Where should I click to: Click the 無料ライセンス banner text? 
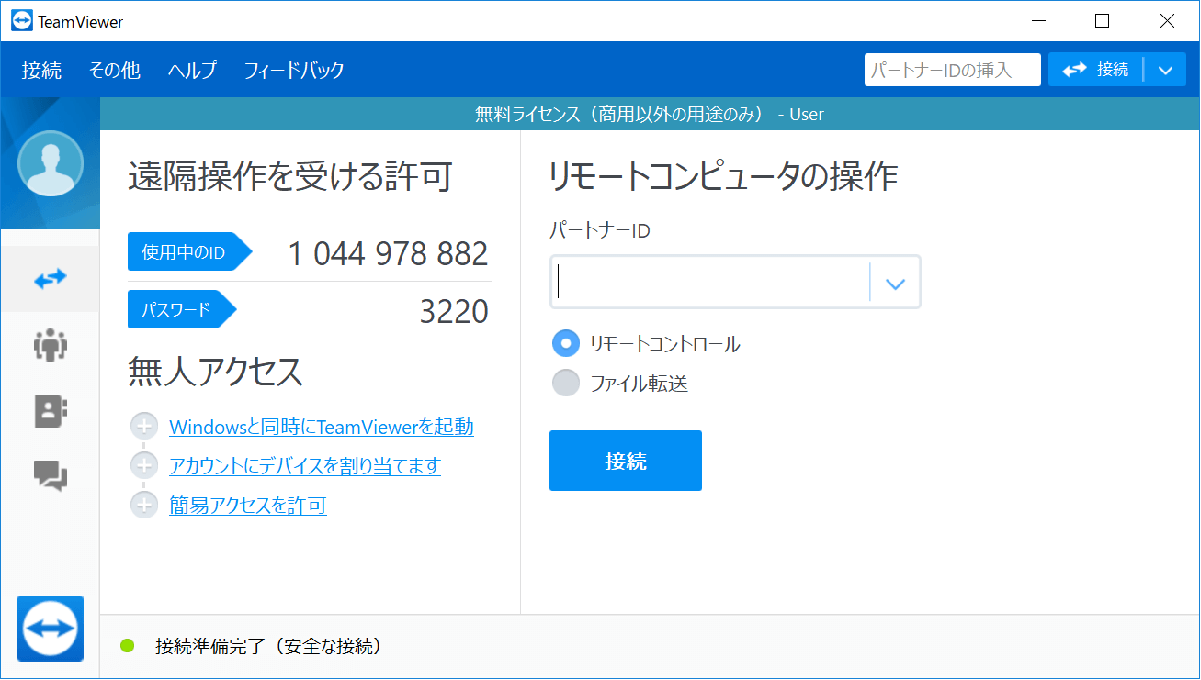(649, 114)
